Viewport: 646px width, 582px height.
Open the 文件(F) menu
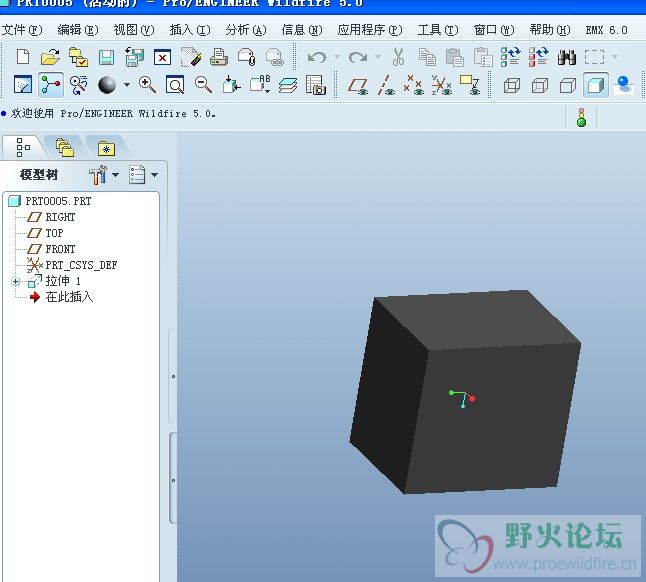[22, 30]
